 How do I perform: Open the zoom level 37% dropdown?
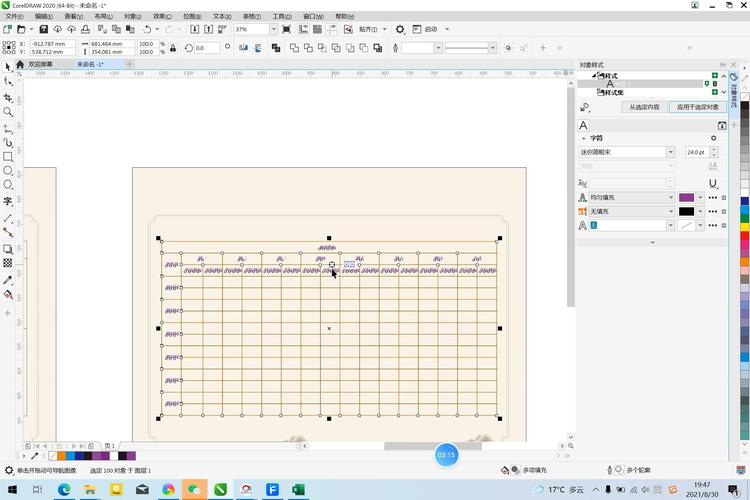[x=274, y=29]
